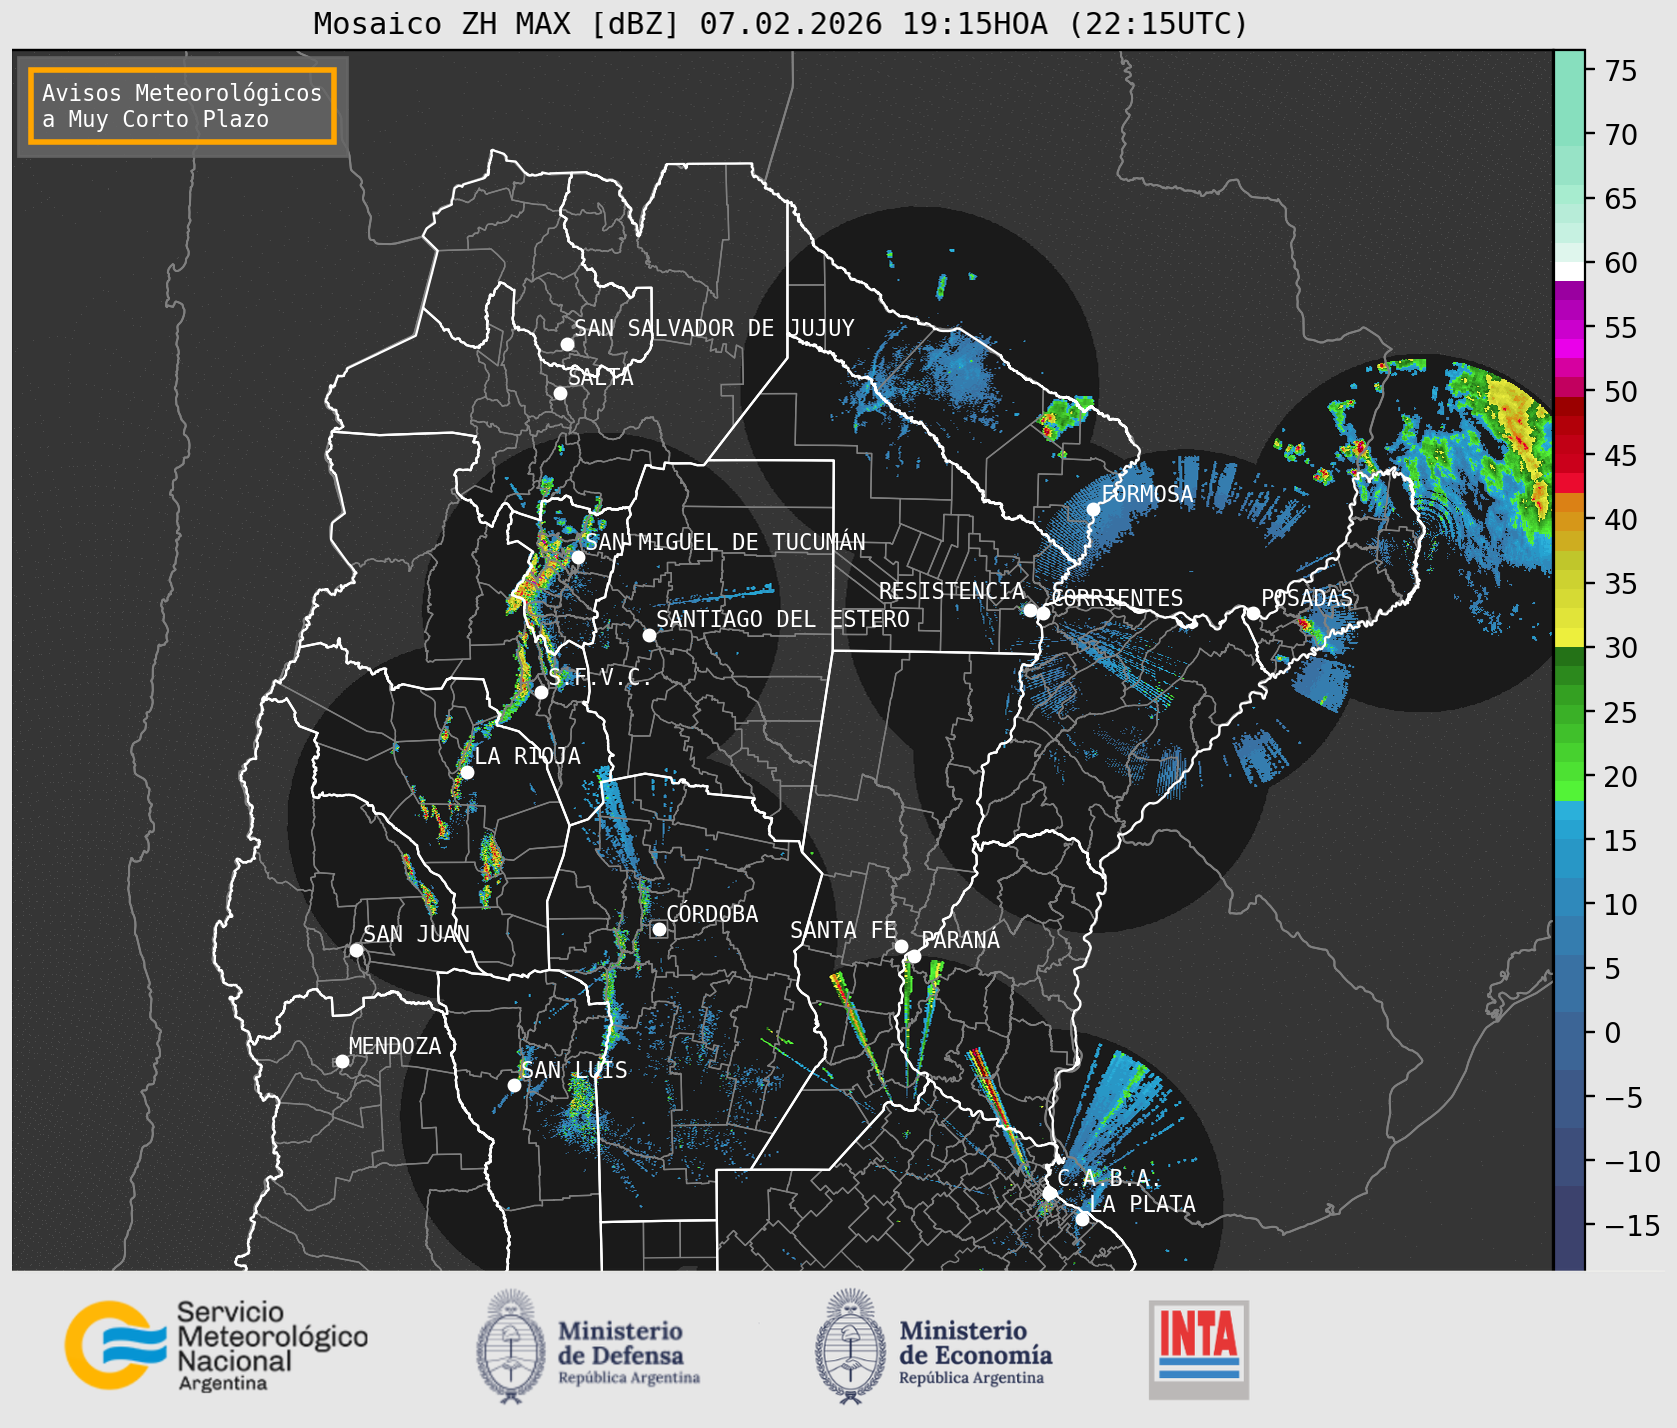The width and height of the screenshot is (1677, 1428).
Task: Select the C.A.B.A. city marker
Action: click(1049, 1193)
